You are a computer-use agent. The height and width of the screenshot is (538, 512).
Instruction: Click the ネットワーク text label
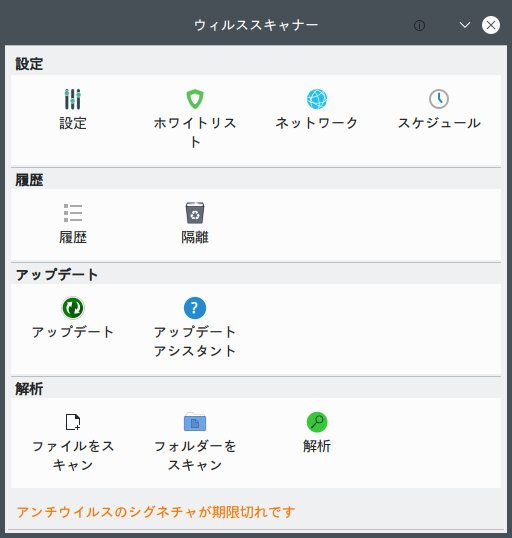pyautogui.click(x=317, y=123)
